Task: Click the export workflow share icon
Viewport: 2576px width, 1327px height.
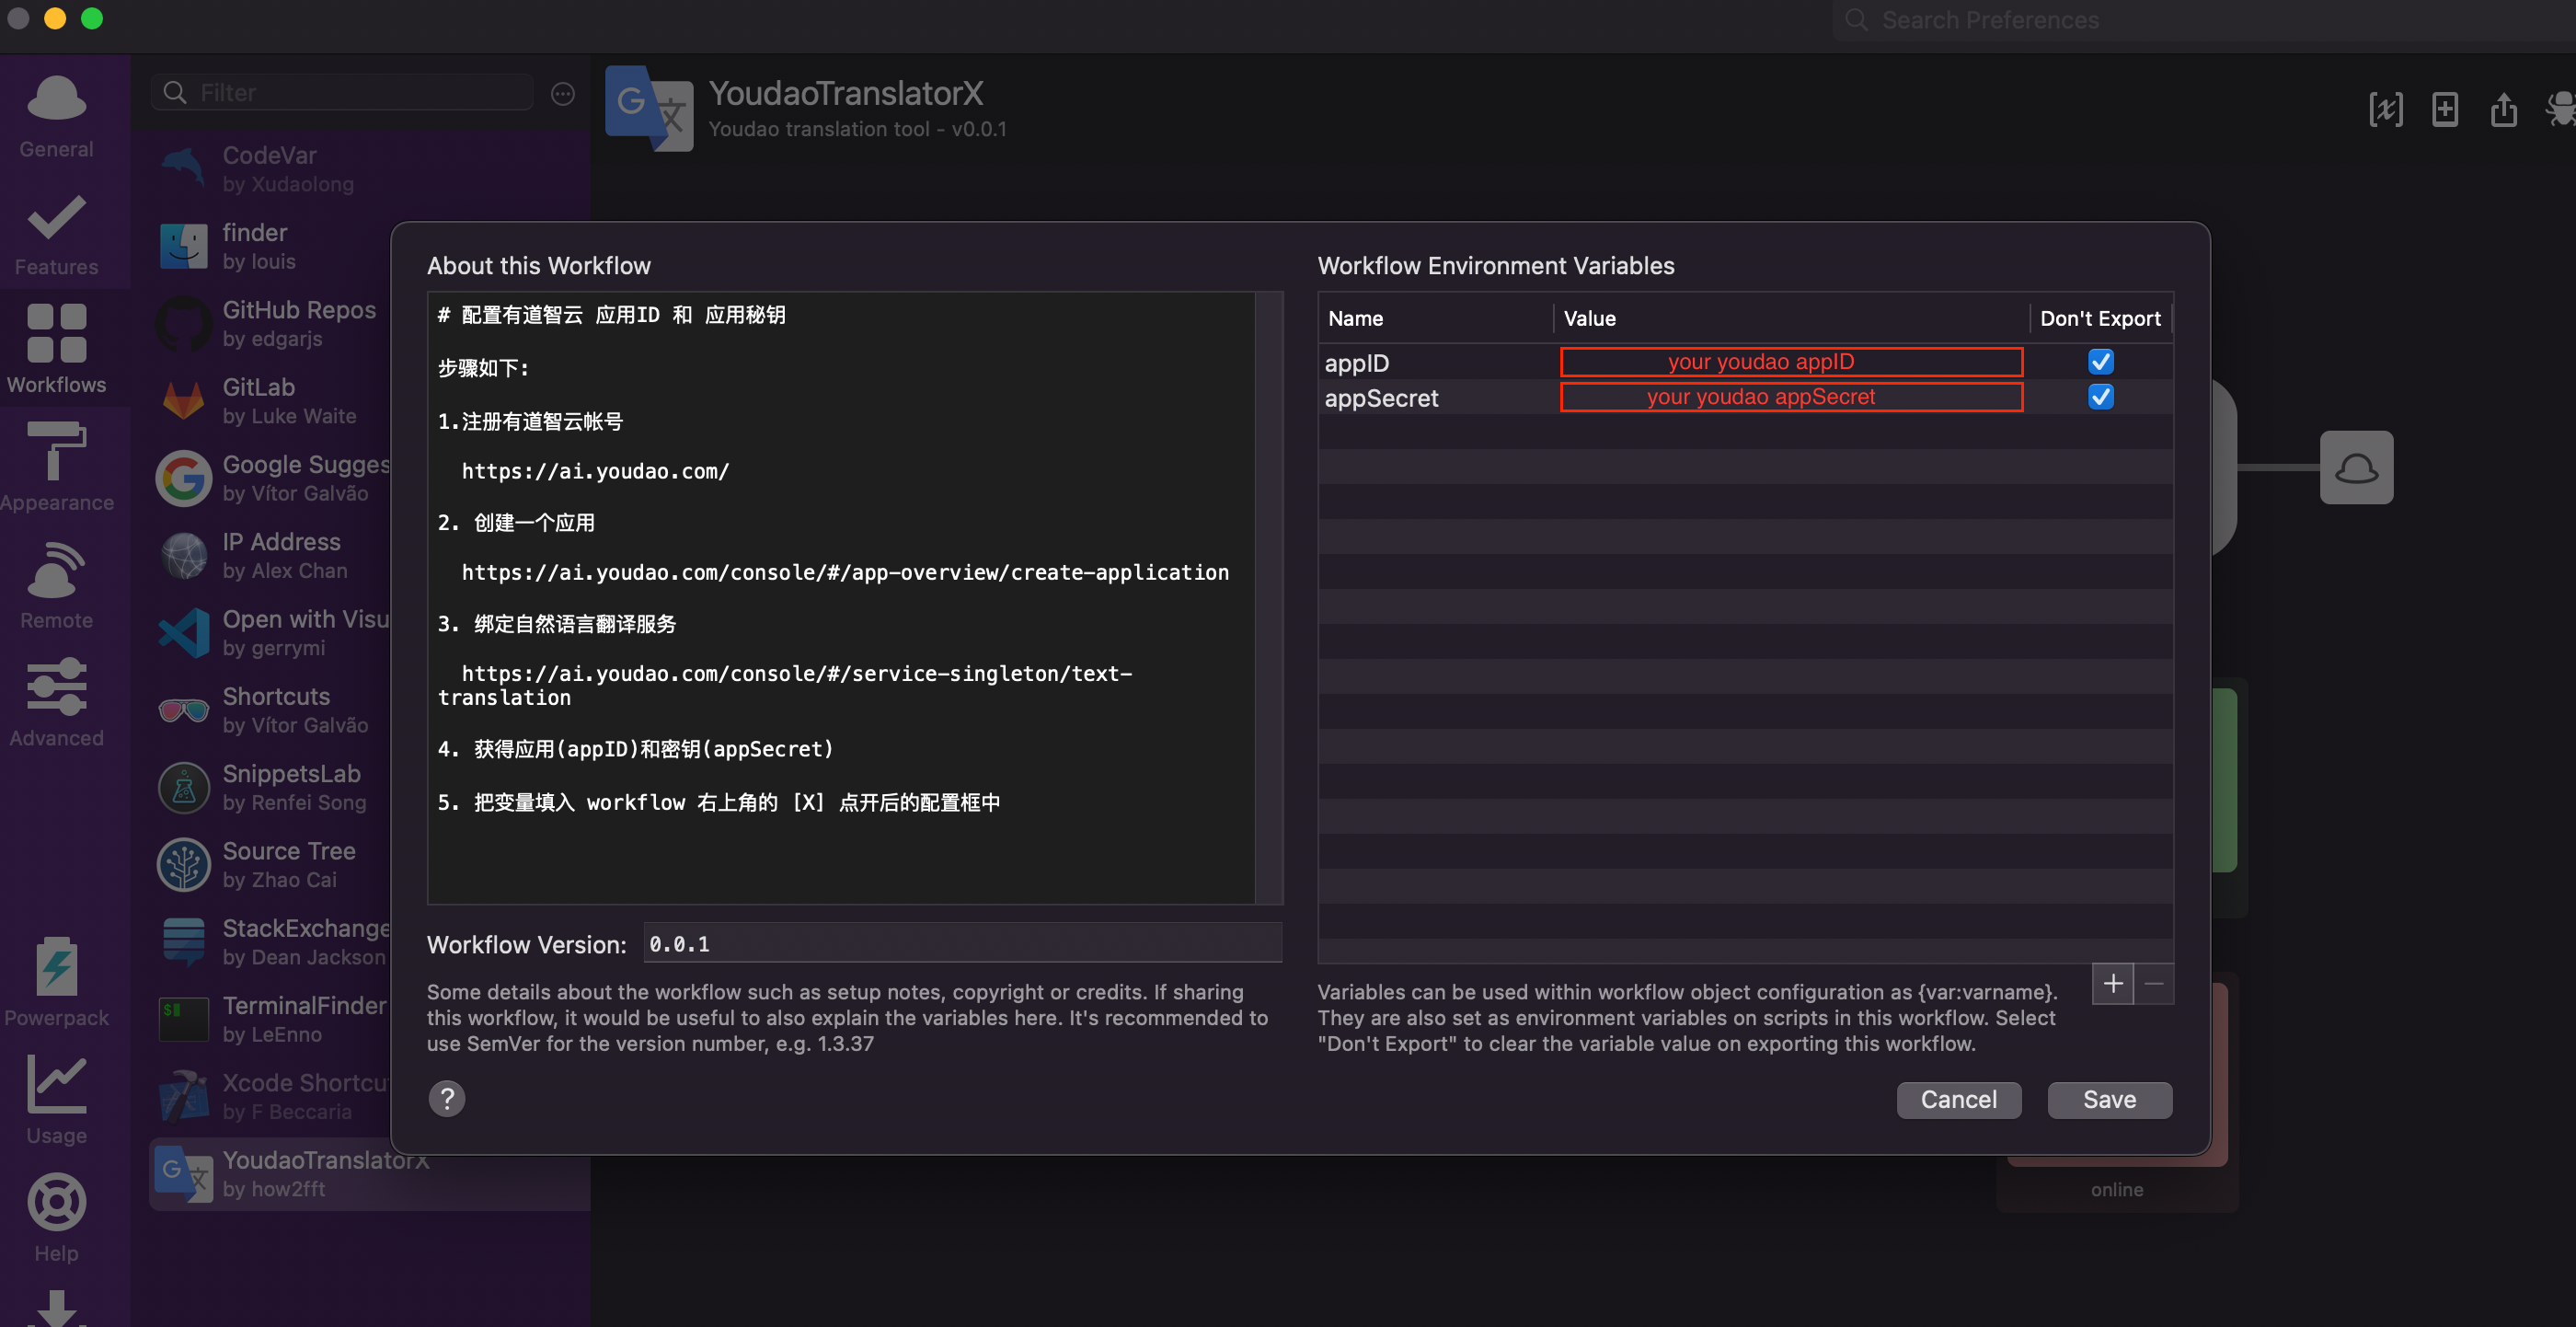Action: [x=2503, y=109]
